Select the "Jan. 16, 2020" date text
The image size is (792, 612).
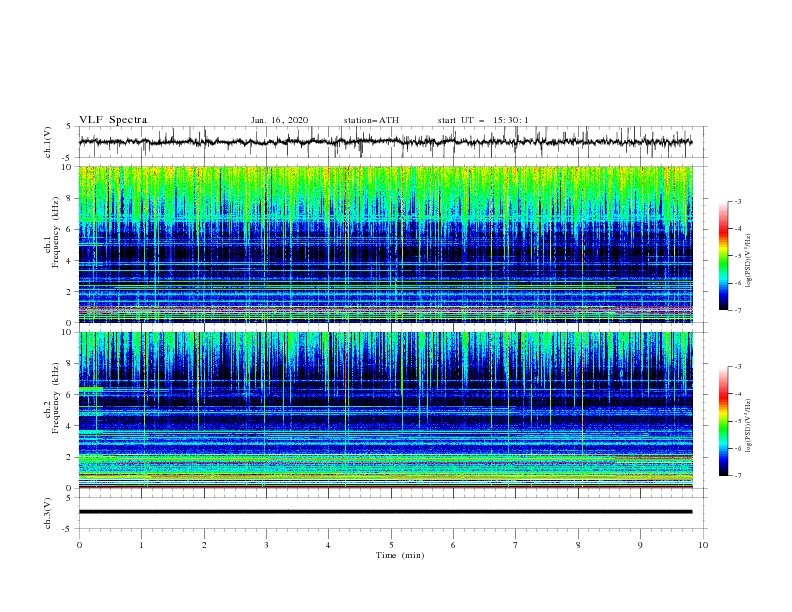pyautogui.click(x=279, y=120)
